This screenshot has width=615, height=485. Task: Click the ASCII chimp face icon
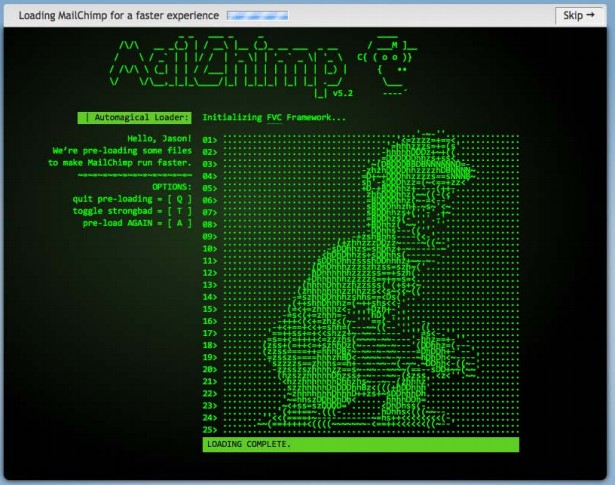386,65
